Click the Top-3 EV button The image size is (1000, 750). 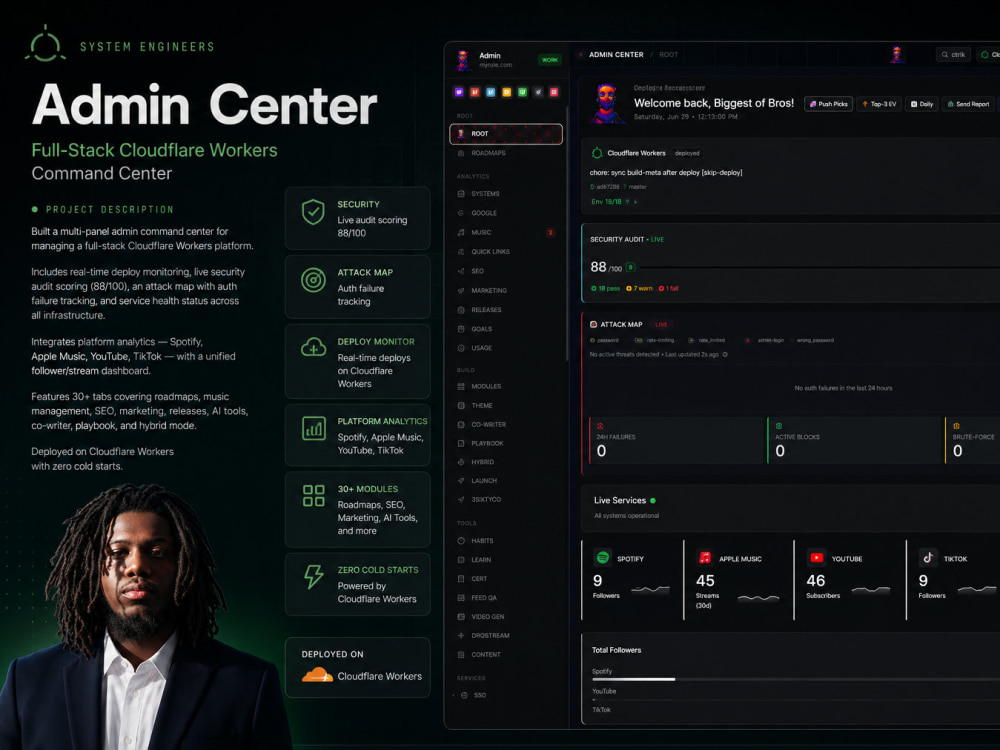coord(879,104)
